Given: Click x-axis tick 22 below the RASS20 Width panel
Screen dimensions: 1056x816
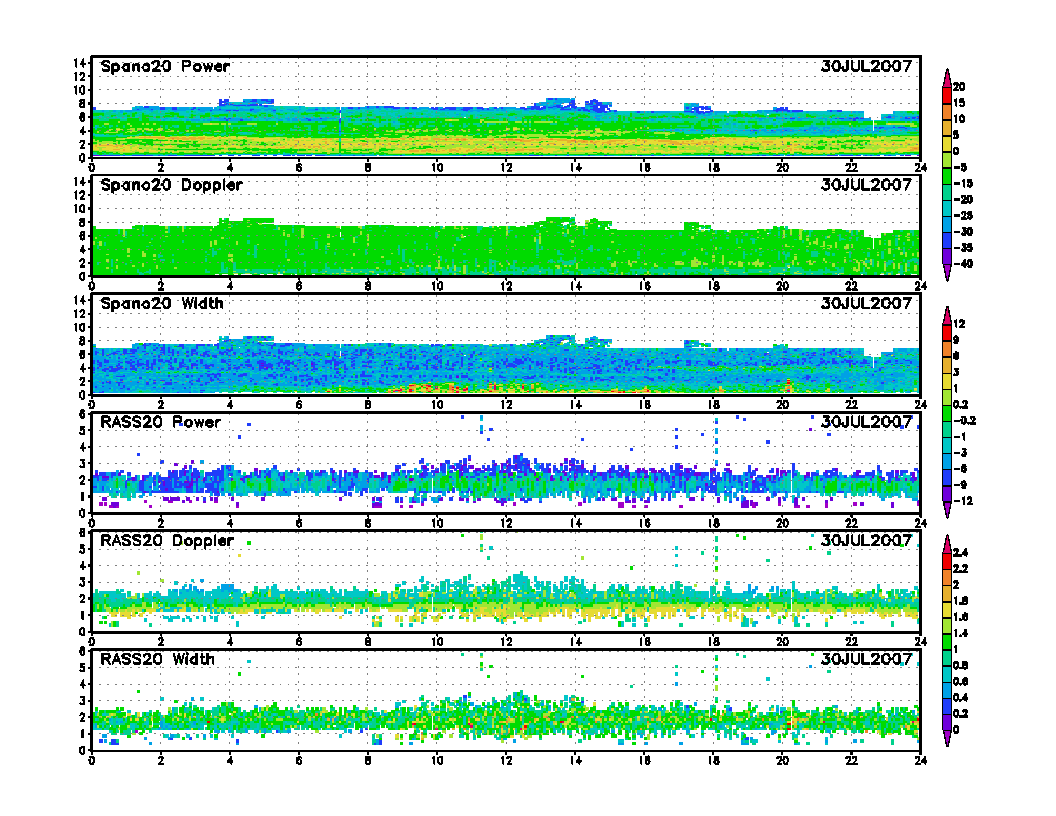Looking at the screenshot, I should point(851,760).
